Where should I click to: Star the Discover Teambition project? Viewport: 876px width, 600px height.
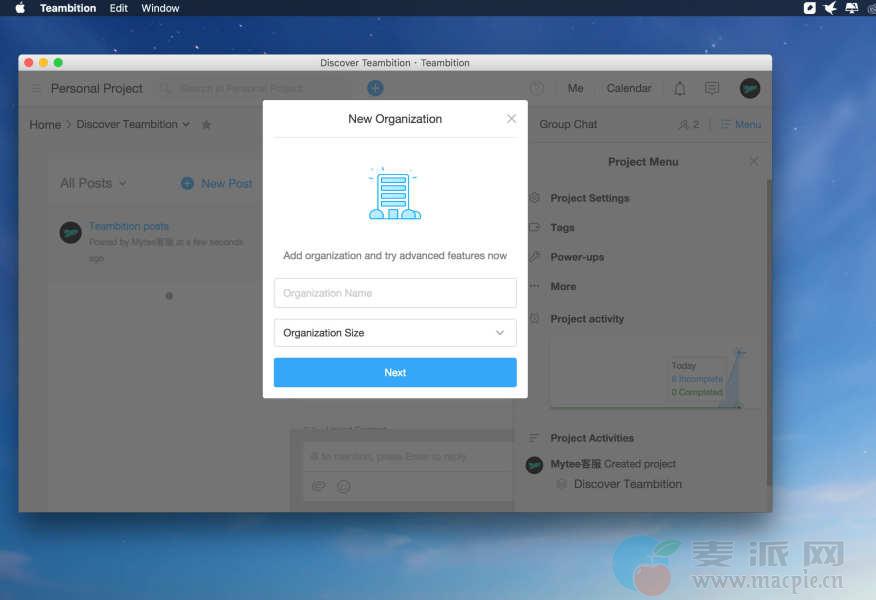pos(206,125)
